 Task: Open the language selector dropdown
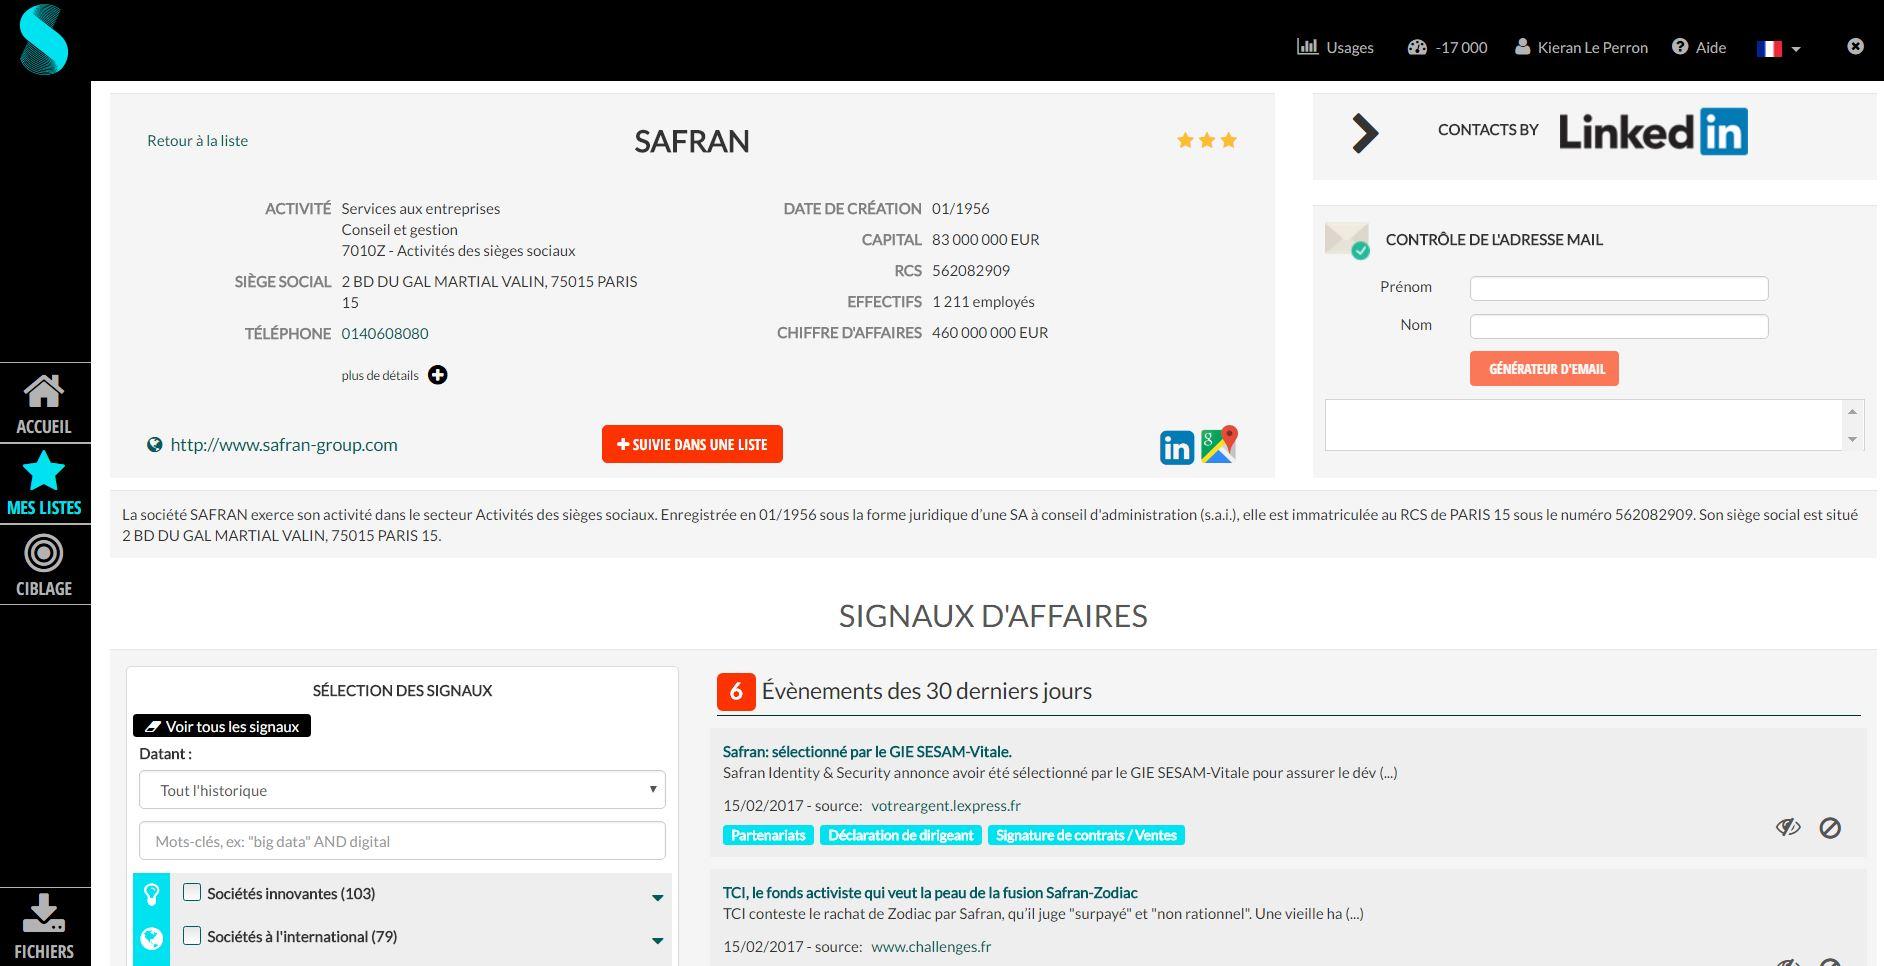point(1779,47)
